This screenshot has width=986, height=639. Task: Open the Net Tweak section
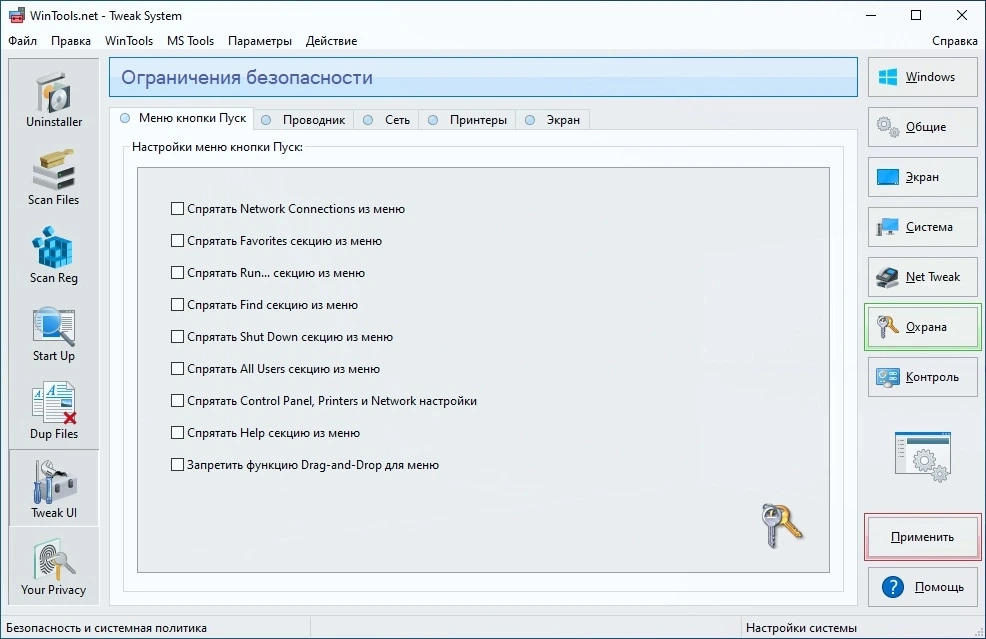[922, 277]
